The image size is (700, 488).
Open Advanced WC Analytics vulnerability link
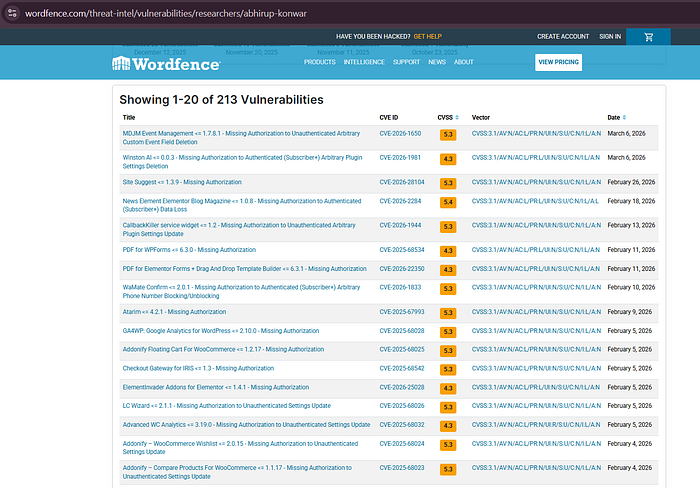pyautogui.click(x=246, y=425)
